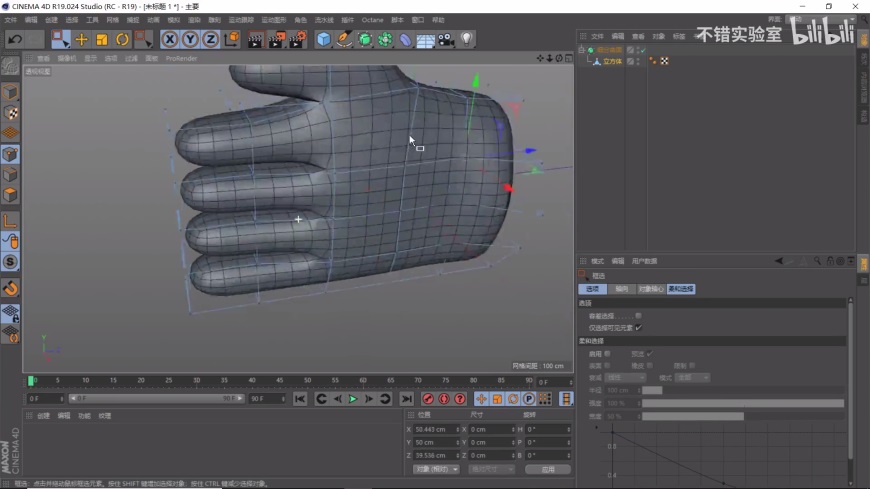Click the 应用 apply button

(547, 469)
